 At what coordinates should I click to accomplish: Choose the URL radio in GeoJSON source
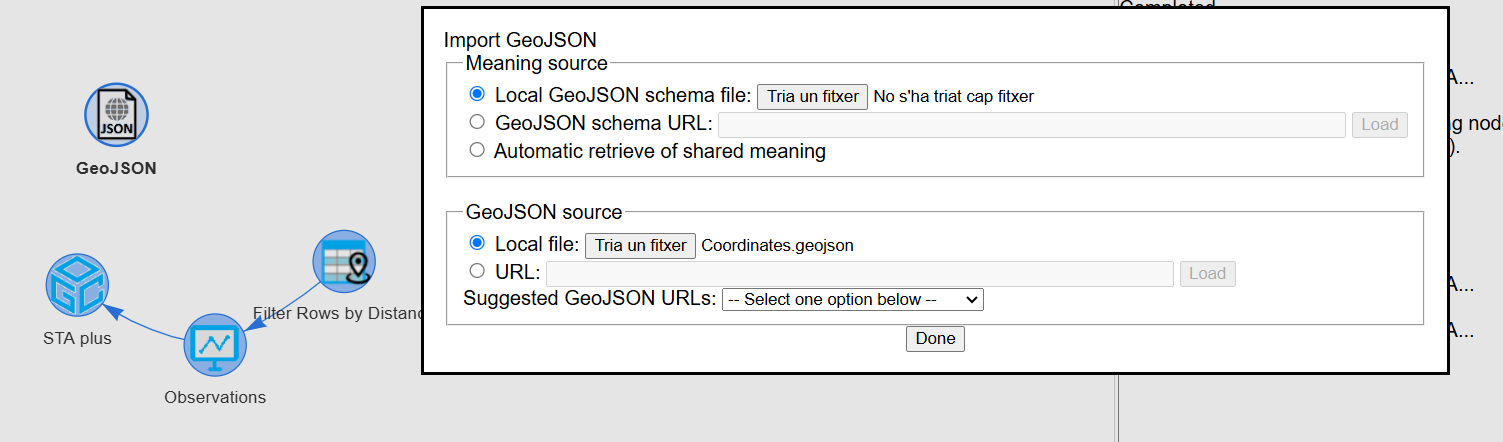[477, 271]
